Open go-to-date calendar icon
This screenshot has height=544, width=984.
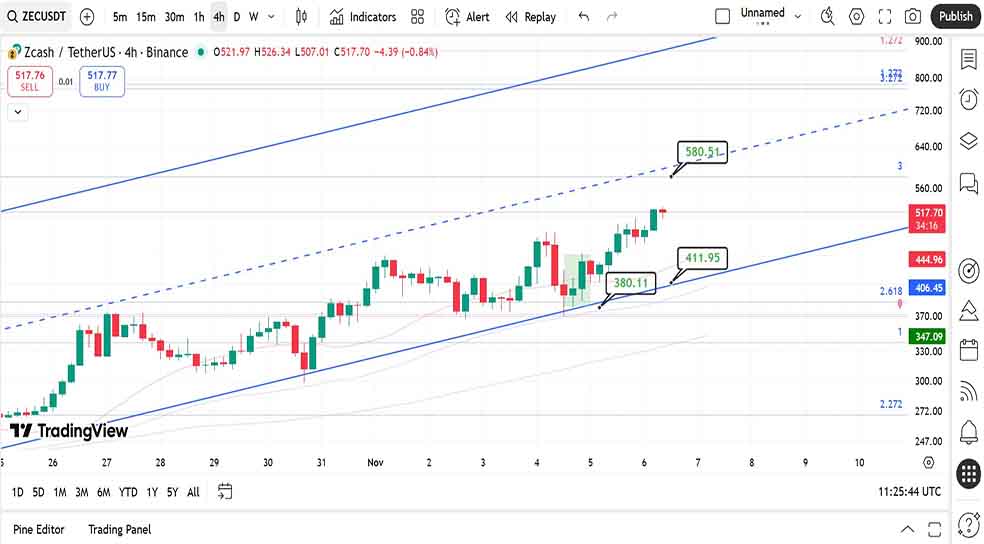tap(225, 491)
